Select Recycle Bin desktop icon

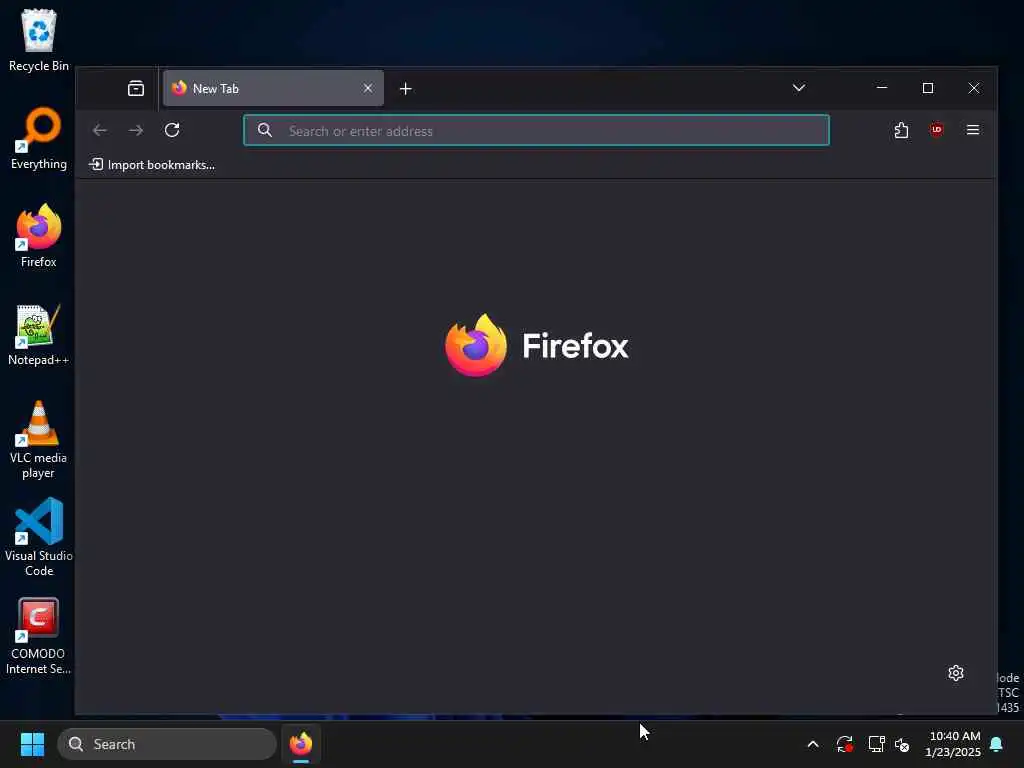[x=39, y=40]
